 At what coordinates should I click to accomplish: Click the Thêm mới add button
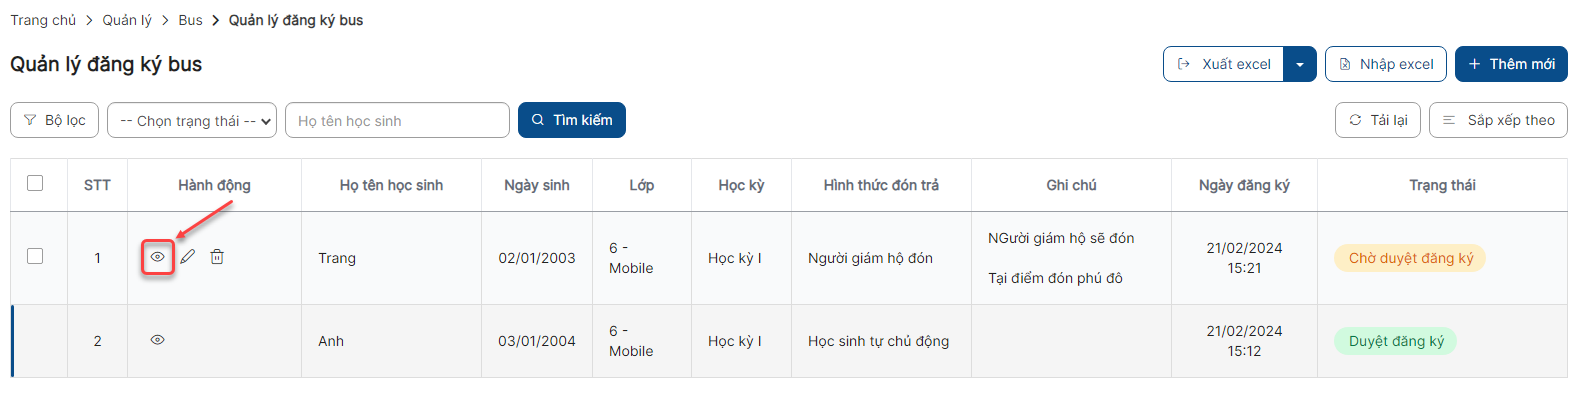(1510, 64)
